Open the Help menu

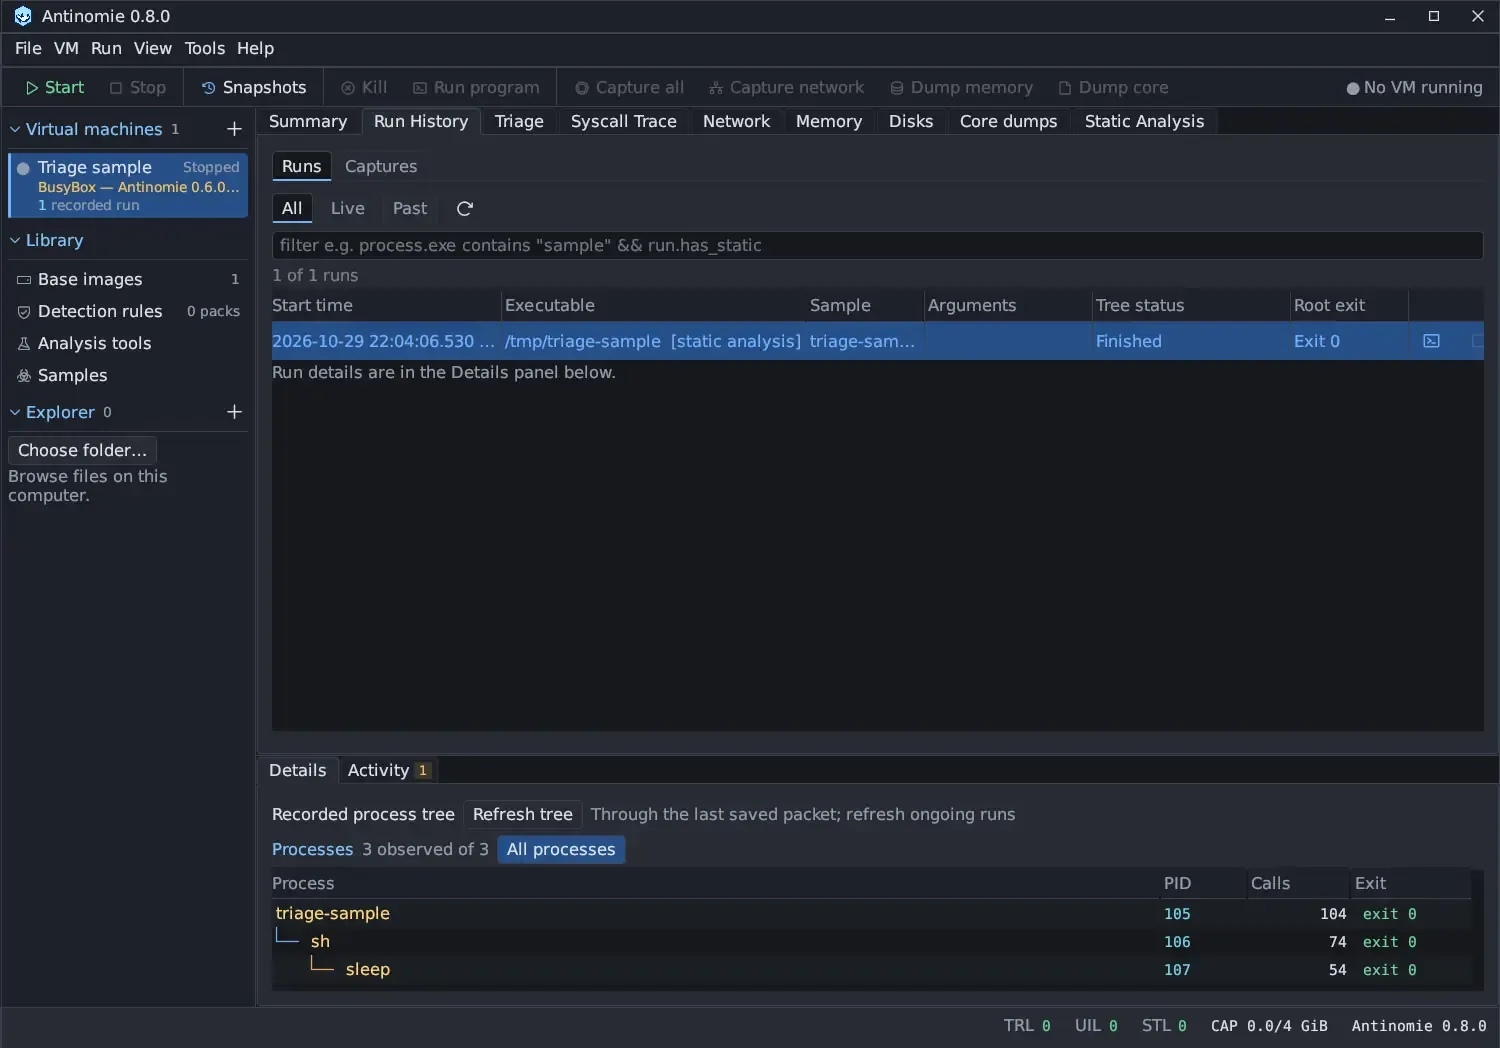(255, 48)
